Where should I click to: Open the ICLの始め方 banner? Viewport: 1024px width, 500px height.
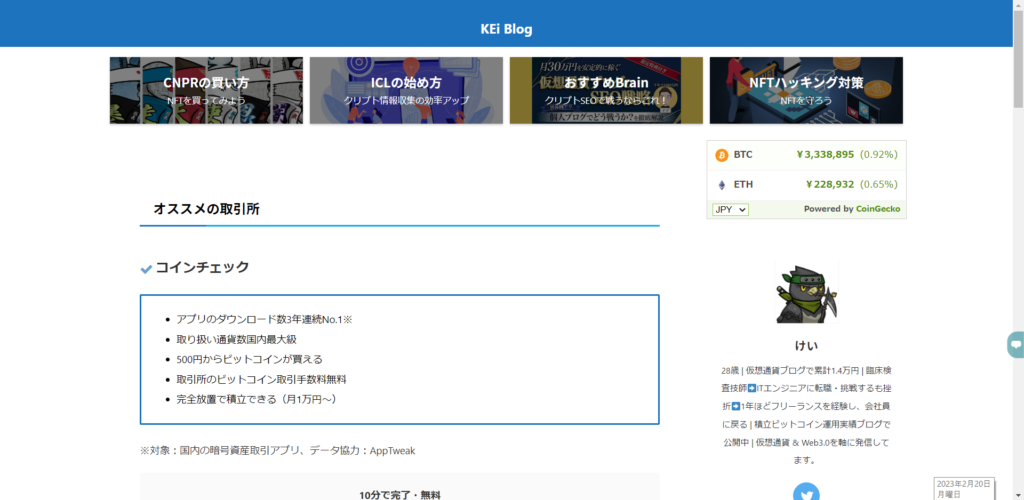tap(406, 90)
